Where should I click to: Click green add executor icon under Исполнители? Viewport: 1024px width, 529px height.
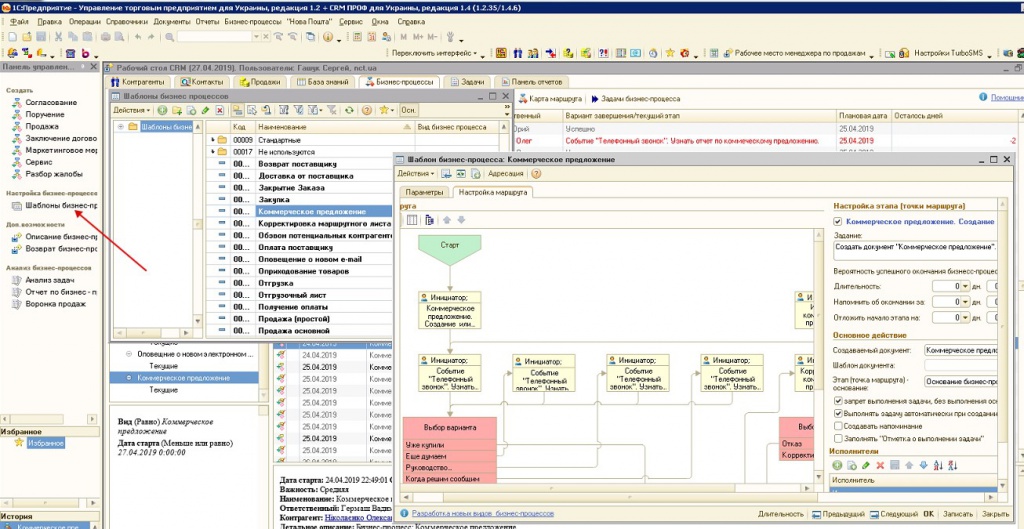837,465
